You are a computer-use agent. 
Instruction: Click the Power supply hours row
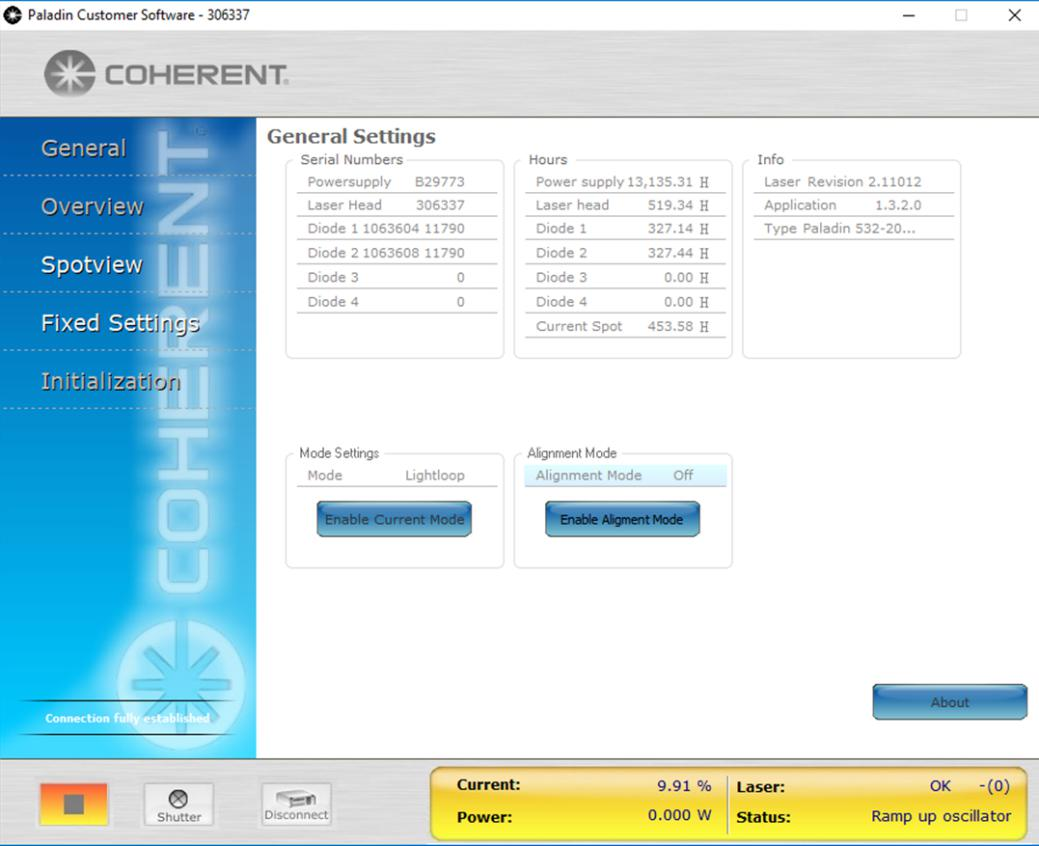point(625,182)
